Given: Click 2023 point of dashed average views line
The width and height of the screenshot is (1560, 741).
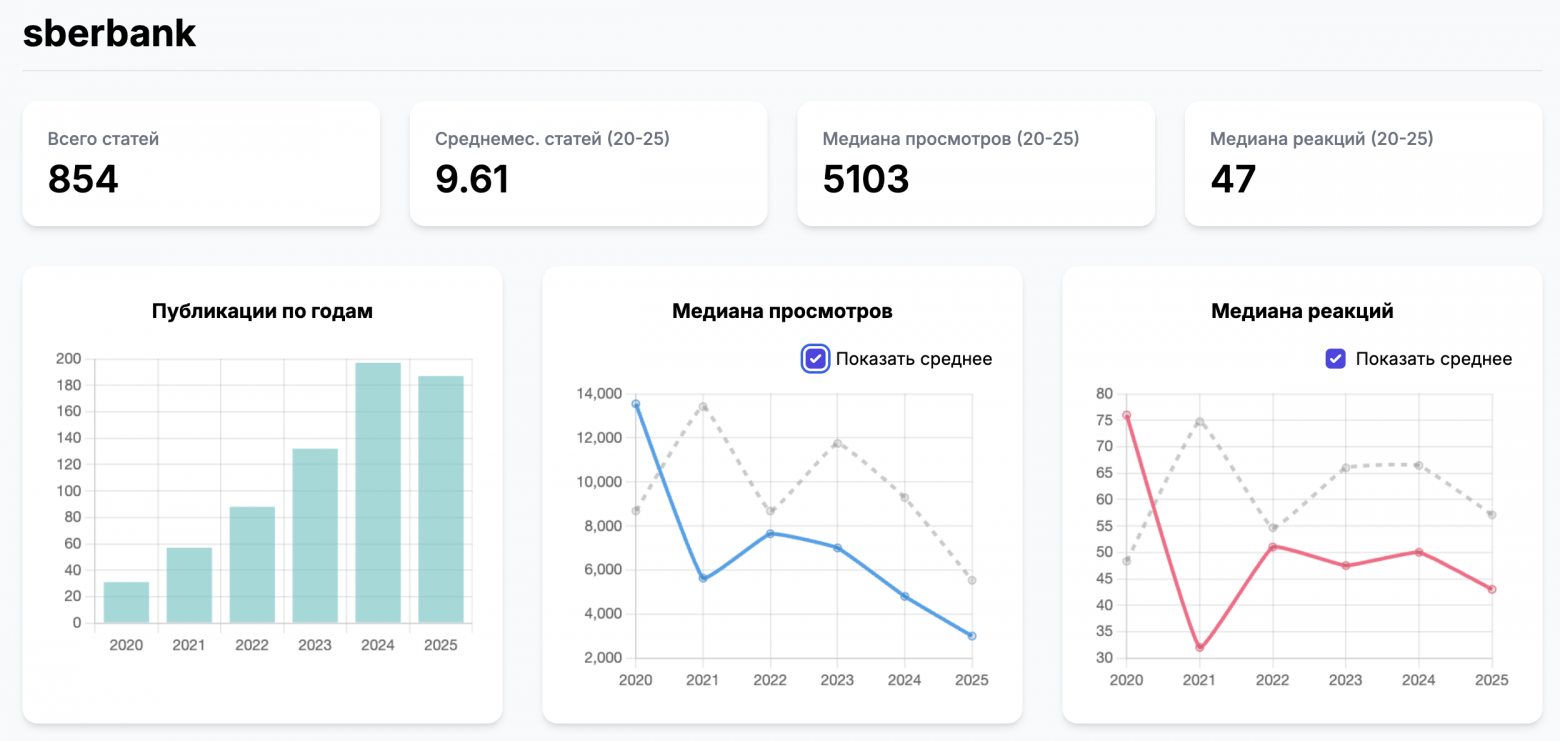Looking at the screenshot, I should pyautogui.click(x=837, y=443).
